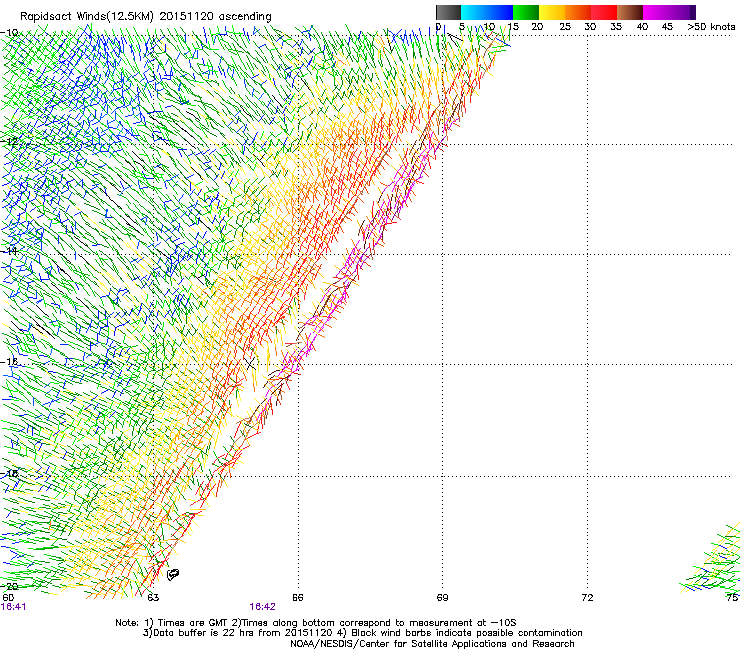
Task: Click the latitude label '-12'
Action: 9,142
